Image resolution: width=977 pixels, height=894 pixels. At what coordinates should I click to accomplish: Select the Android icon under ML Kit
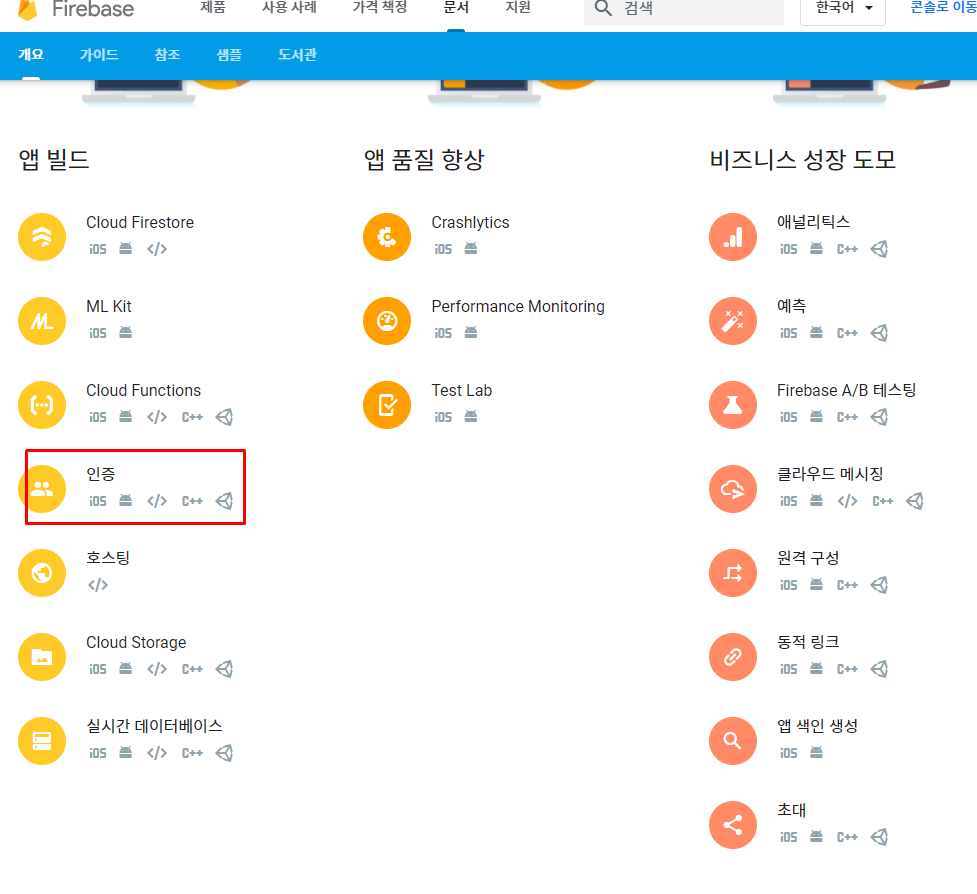coord(126,333)
